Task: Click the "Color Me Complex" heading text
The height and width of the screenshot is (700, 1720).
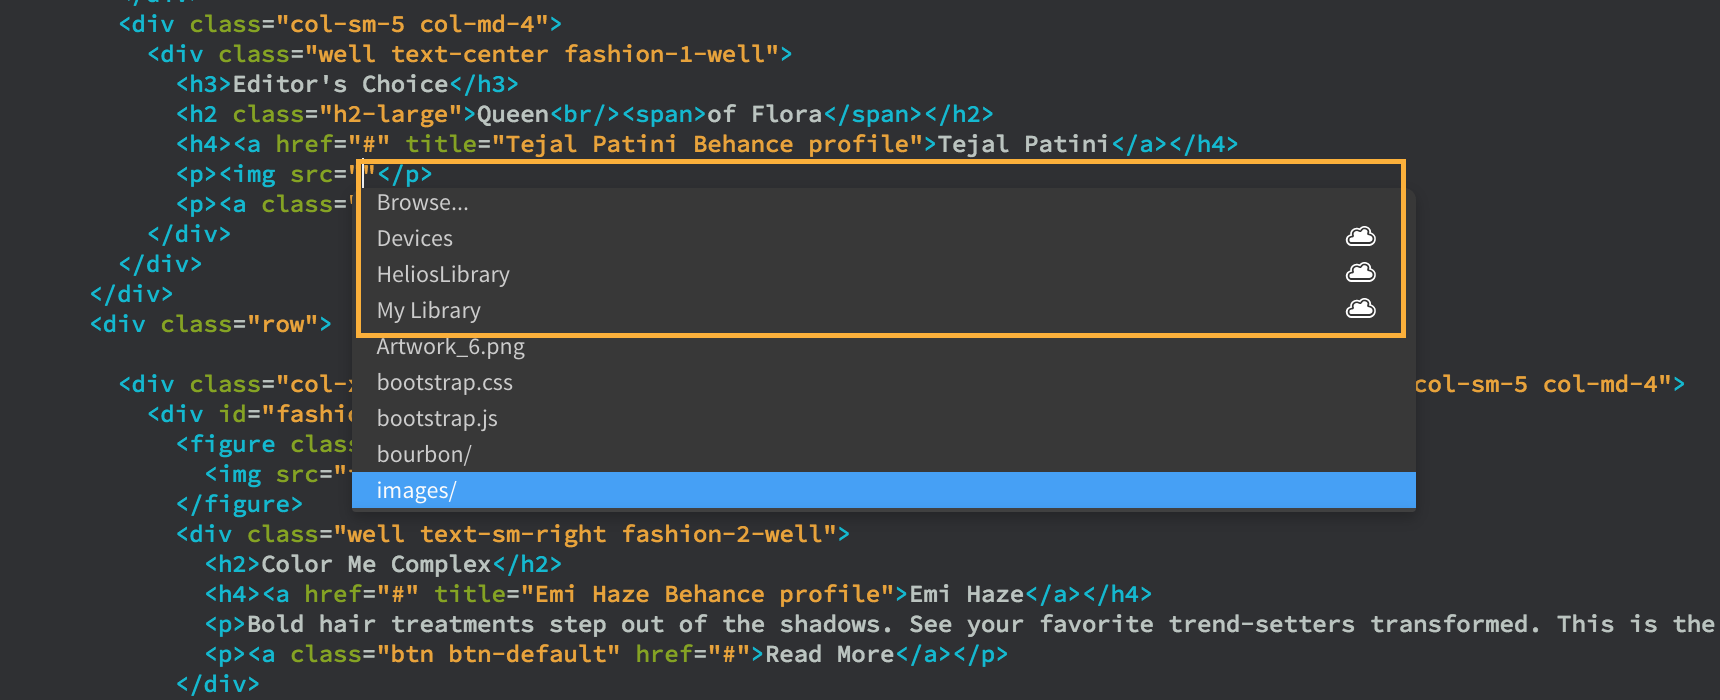Action: [x=376, y=564]
